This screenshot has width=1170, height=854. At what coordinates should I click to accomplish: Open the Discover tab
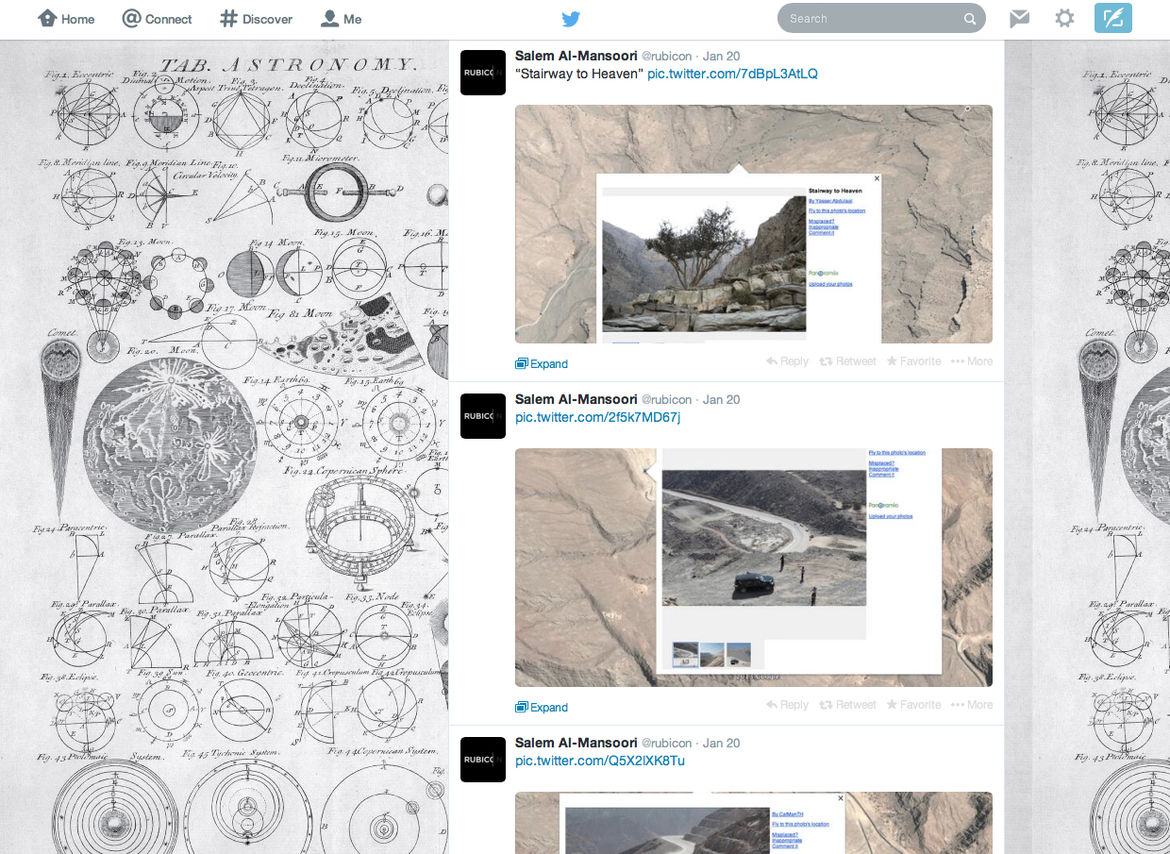point(256,19)
